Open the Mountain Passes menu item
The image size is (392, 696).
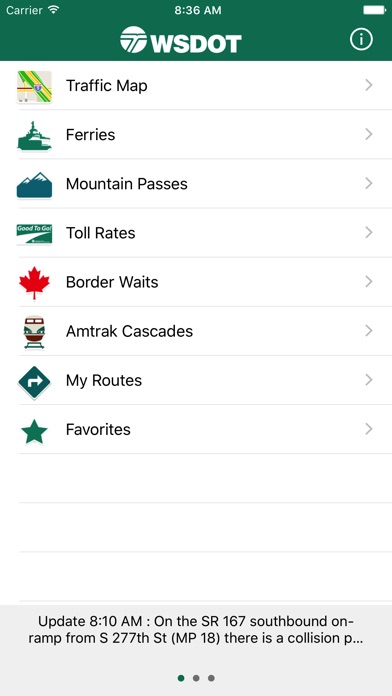[x=205, y=184]
